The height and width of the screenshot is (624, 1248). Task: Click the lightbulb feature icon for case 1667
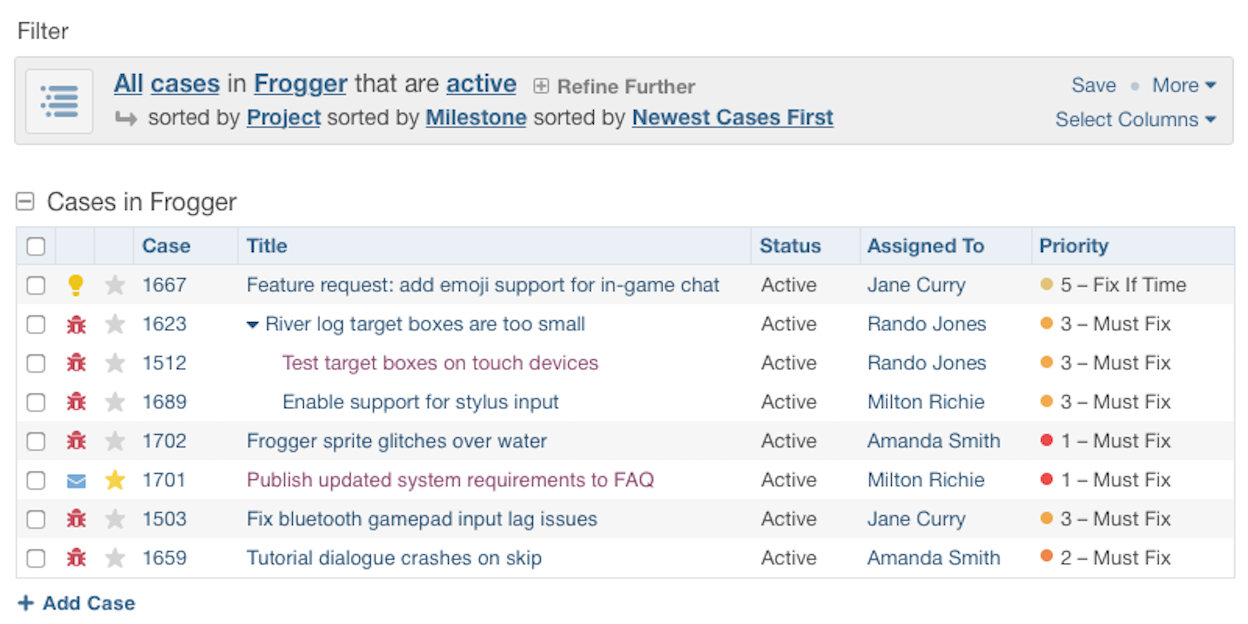point(76,285)
